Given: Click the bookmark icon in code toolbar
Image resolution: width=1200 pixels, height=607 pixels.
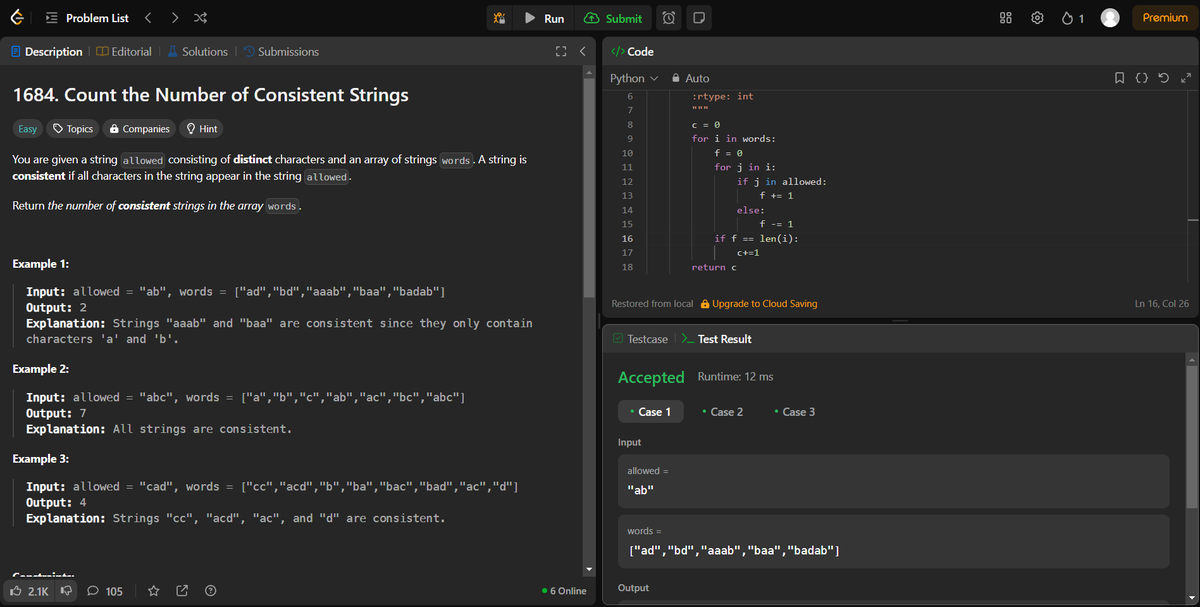Looking at the screenshot, I should [1121, 78].
